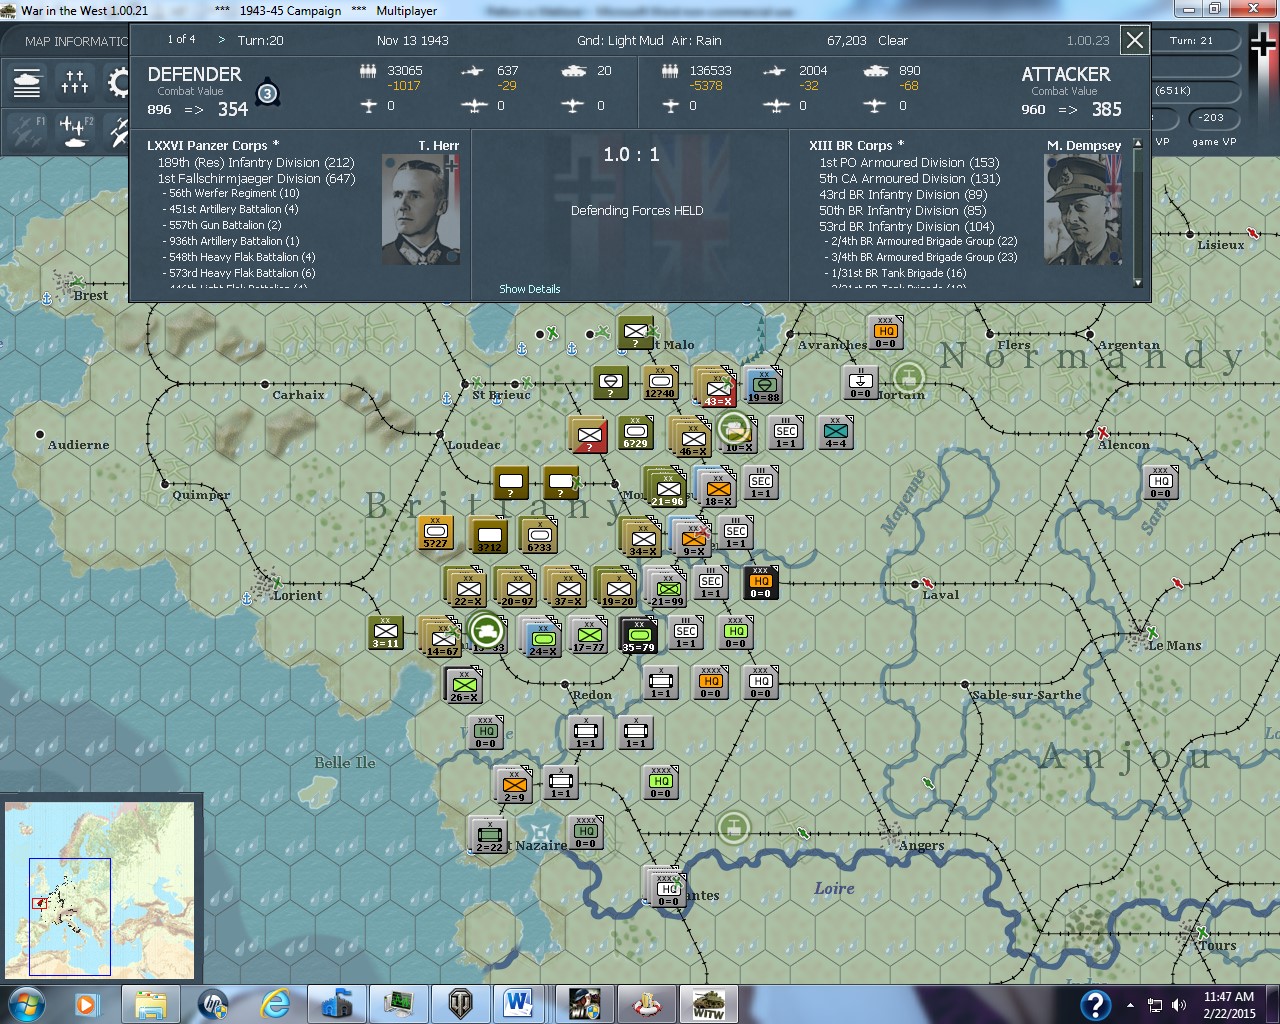This screenshot has height=1024, width=1280.
Task: Select 1st PO Armoured Division entry
Action: [909, 163]
